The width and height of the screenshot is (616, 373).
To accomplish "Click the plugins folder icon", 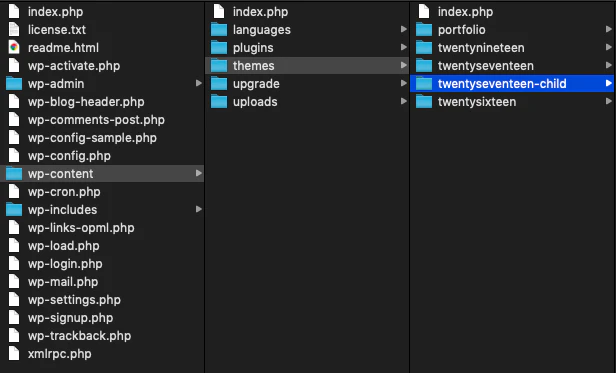I will tap(219, 48).
